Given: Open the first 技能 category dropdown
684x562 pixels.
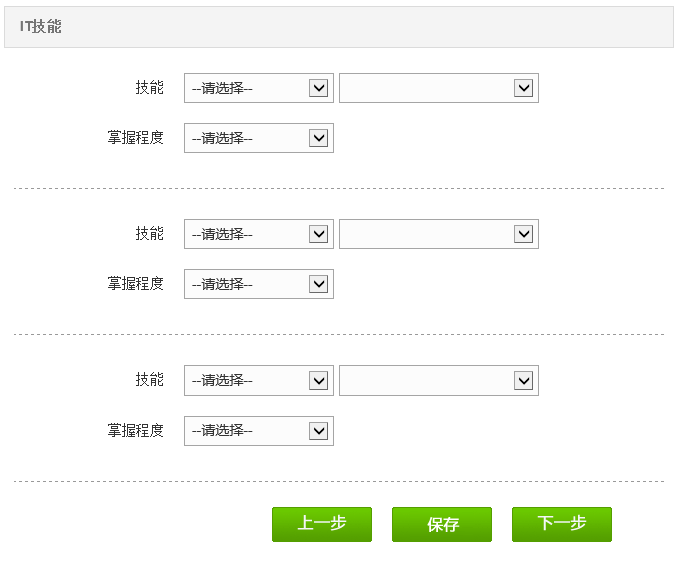Looking at the screenshot, I should pos(259,88).
